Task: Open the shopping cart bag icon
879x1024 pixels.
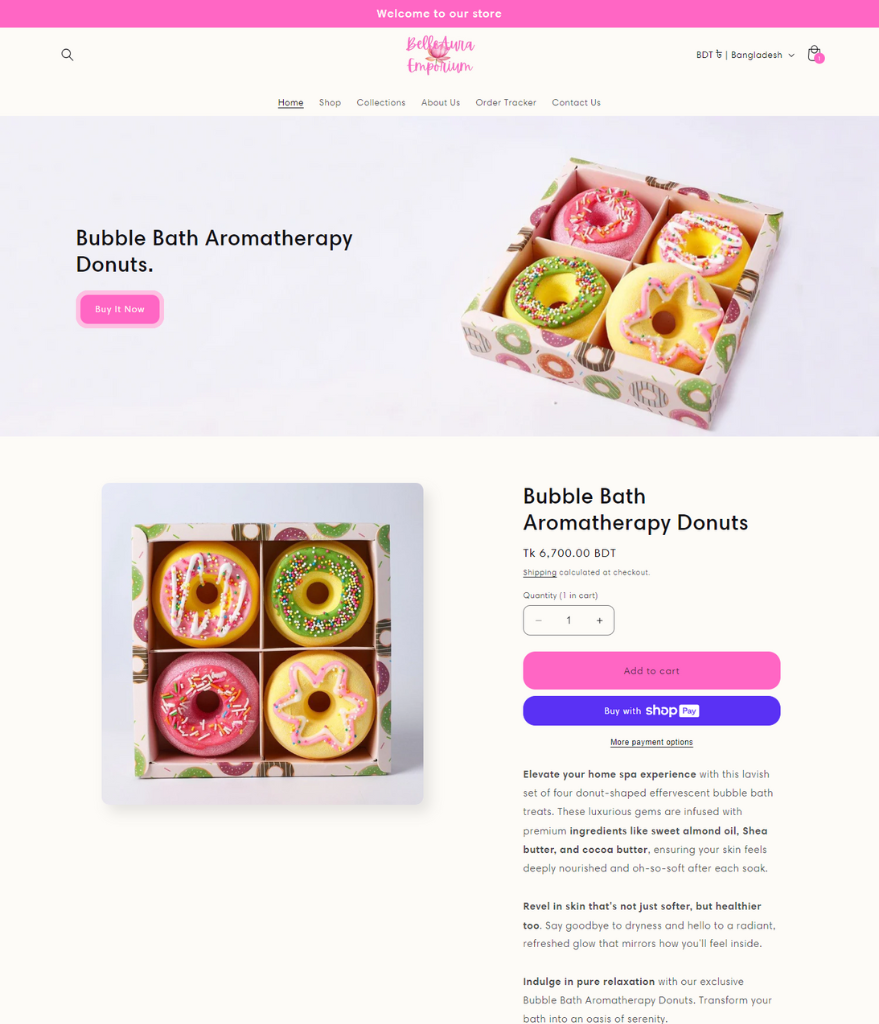Action: pos(815,54)
